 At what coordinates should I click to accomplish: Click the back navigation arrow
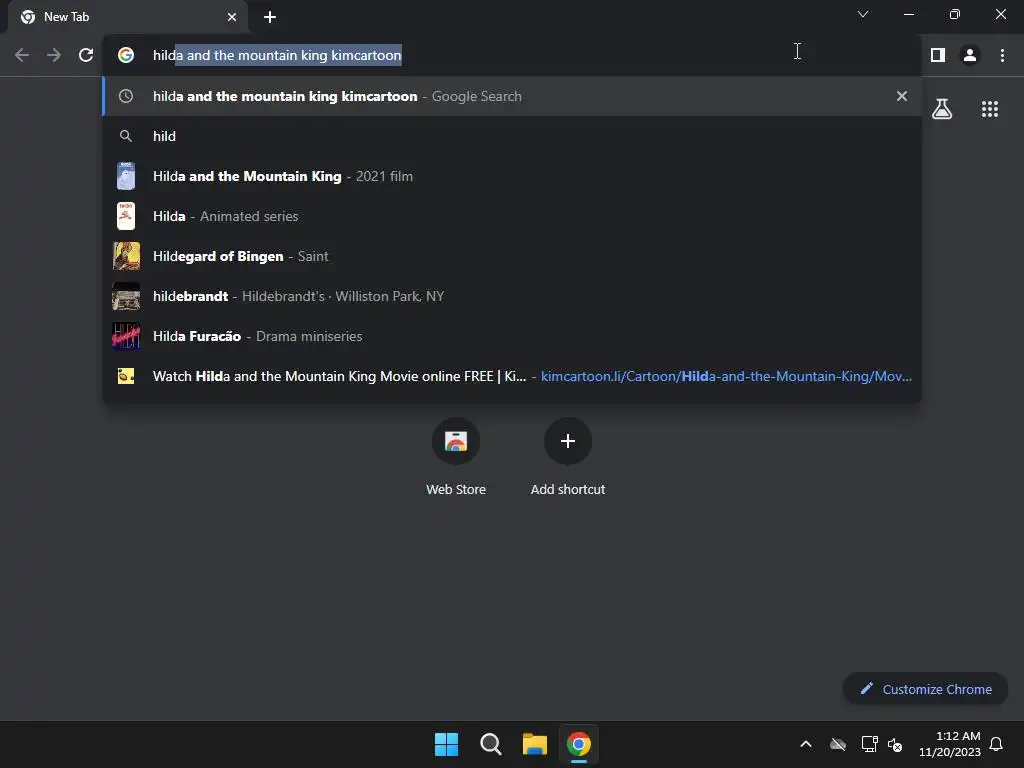pyautogui.click(x=22, y=55)
